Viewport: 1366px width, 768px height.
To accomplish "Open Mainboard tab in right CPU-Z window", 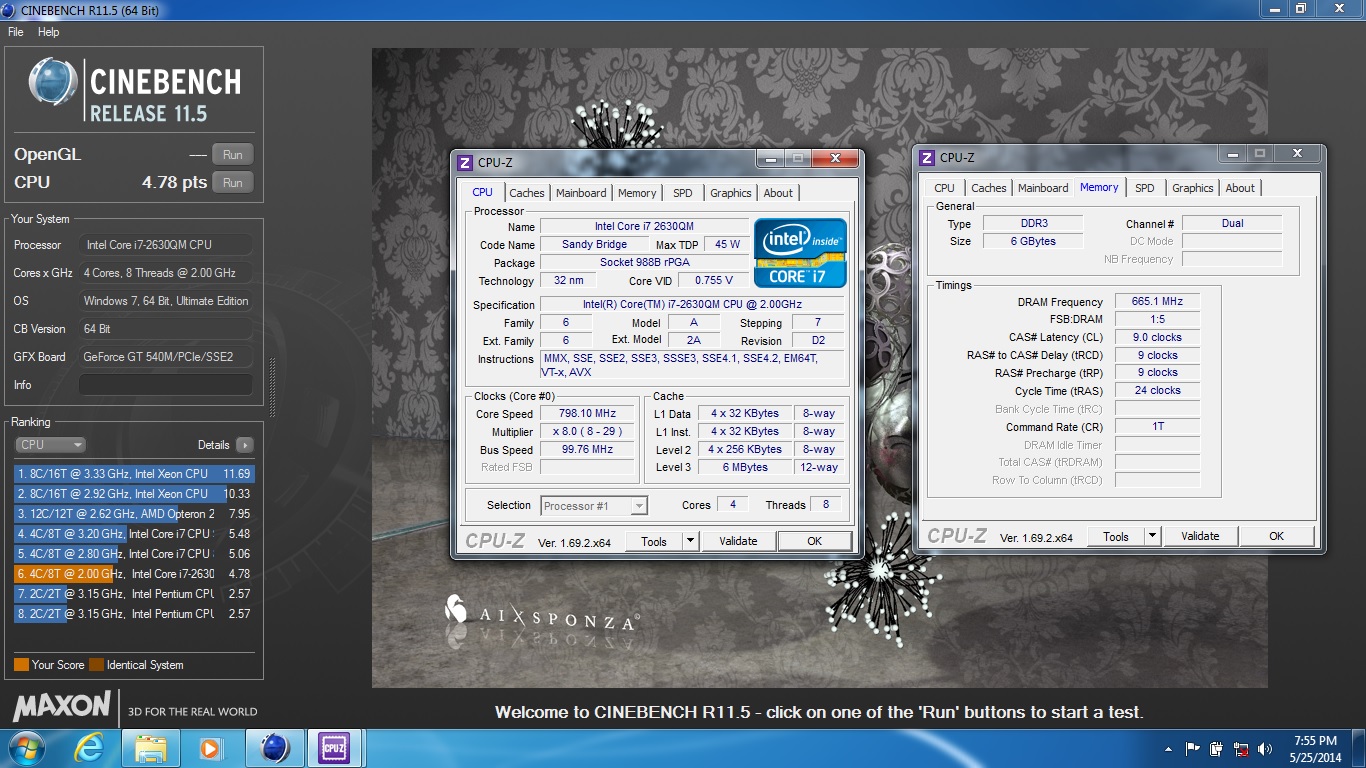I will pyautogui.click(x=1043, y=188).
